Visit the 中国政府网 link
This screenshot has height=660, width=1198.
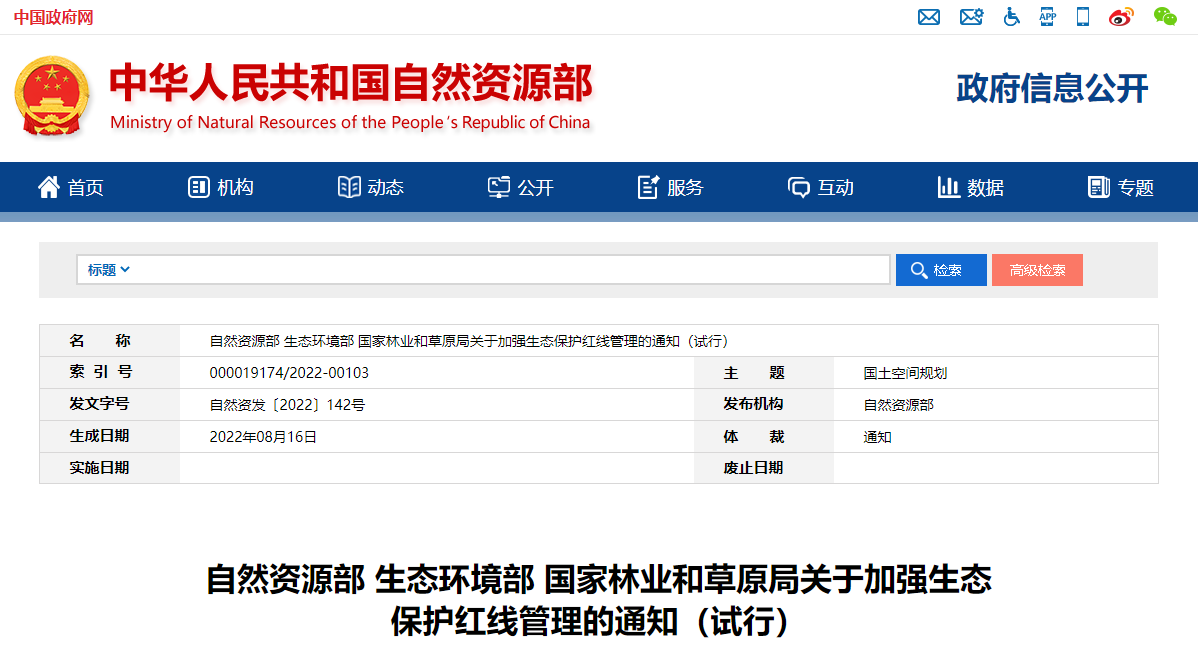[55, 17]
